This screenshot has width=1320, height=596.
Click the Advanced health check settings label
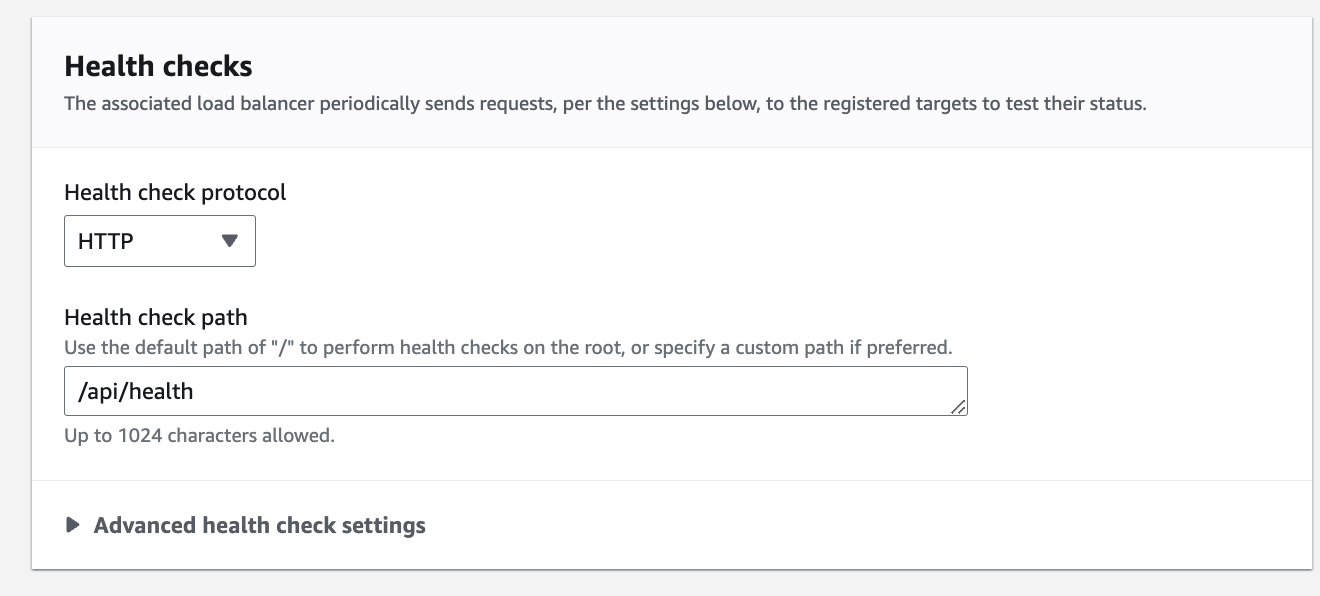pyautogui.click(x=259, y=525)
